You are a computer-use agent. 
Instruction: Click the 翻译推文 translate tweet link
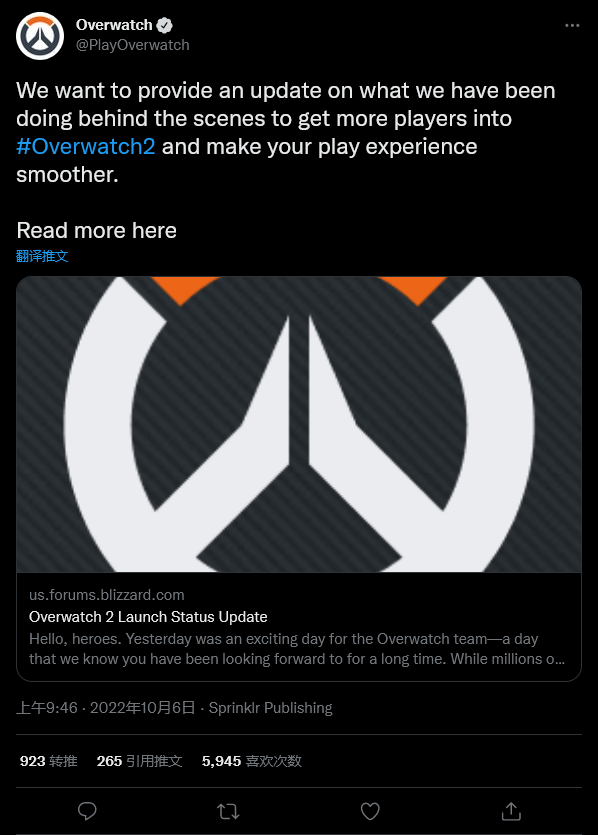42,256
